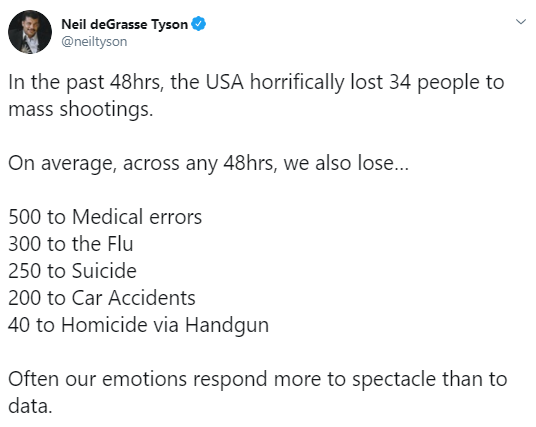Click the word 'emotions' in the tweet
536x427 pixels.
click(x=144, y=379)
